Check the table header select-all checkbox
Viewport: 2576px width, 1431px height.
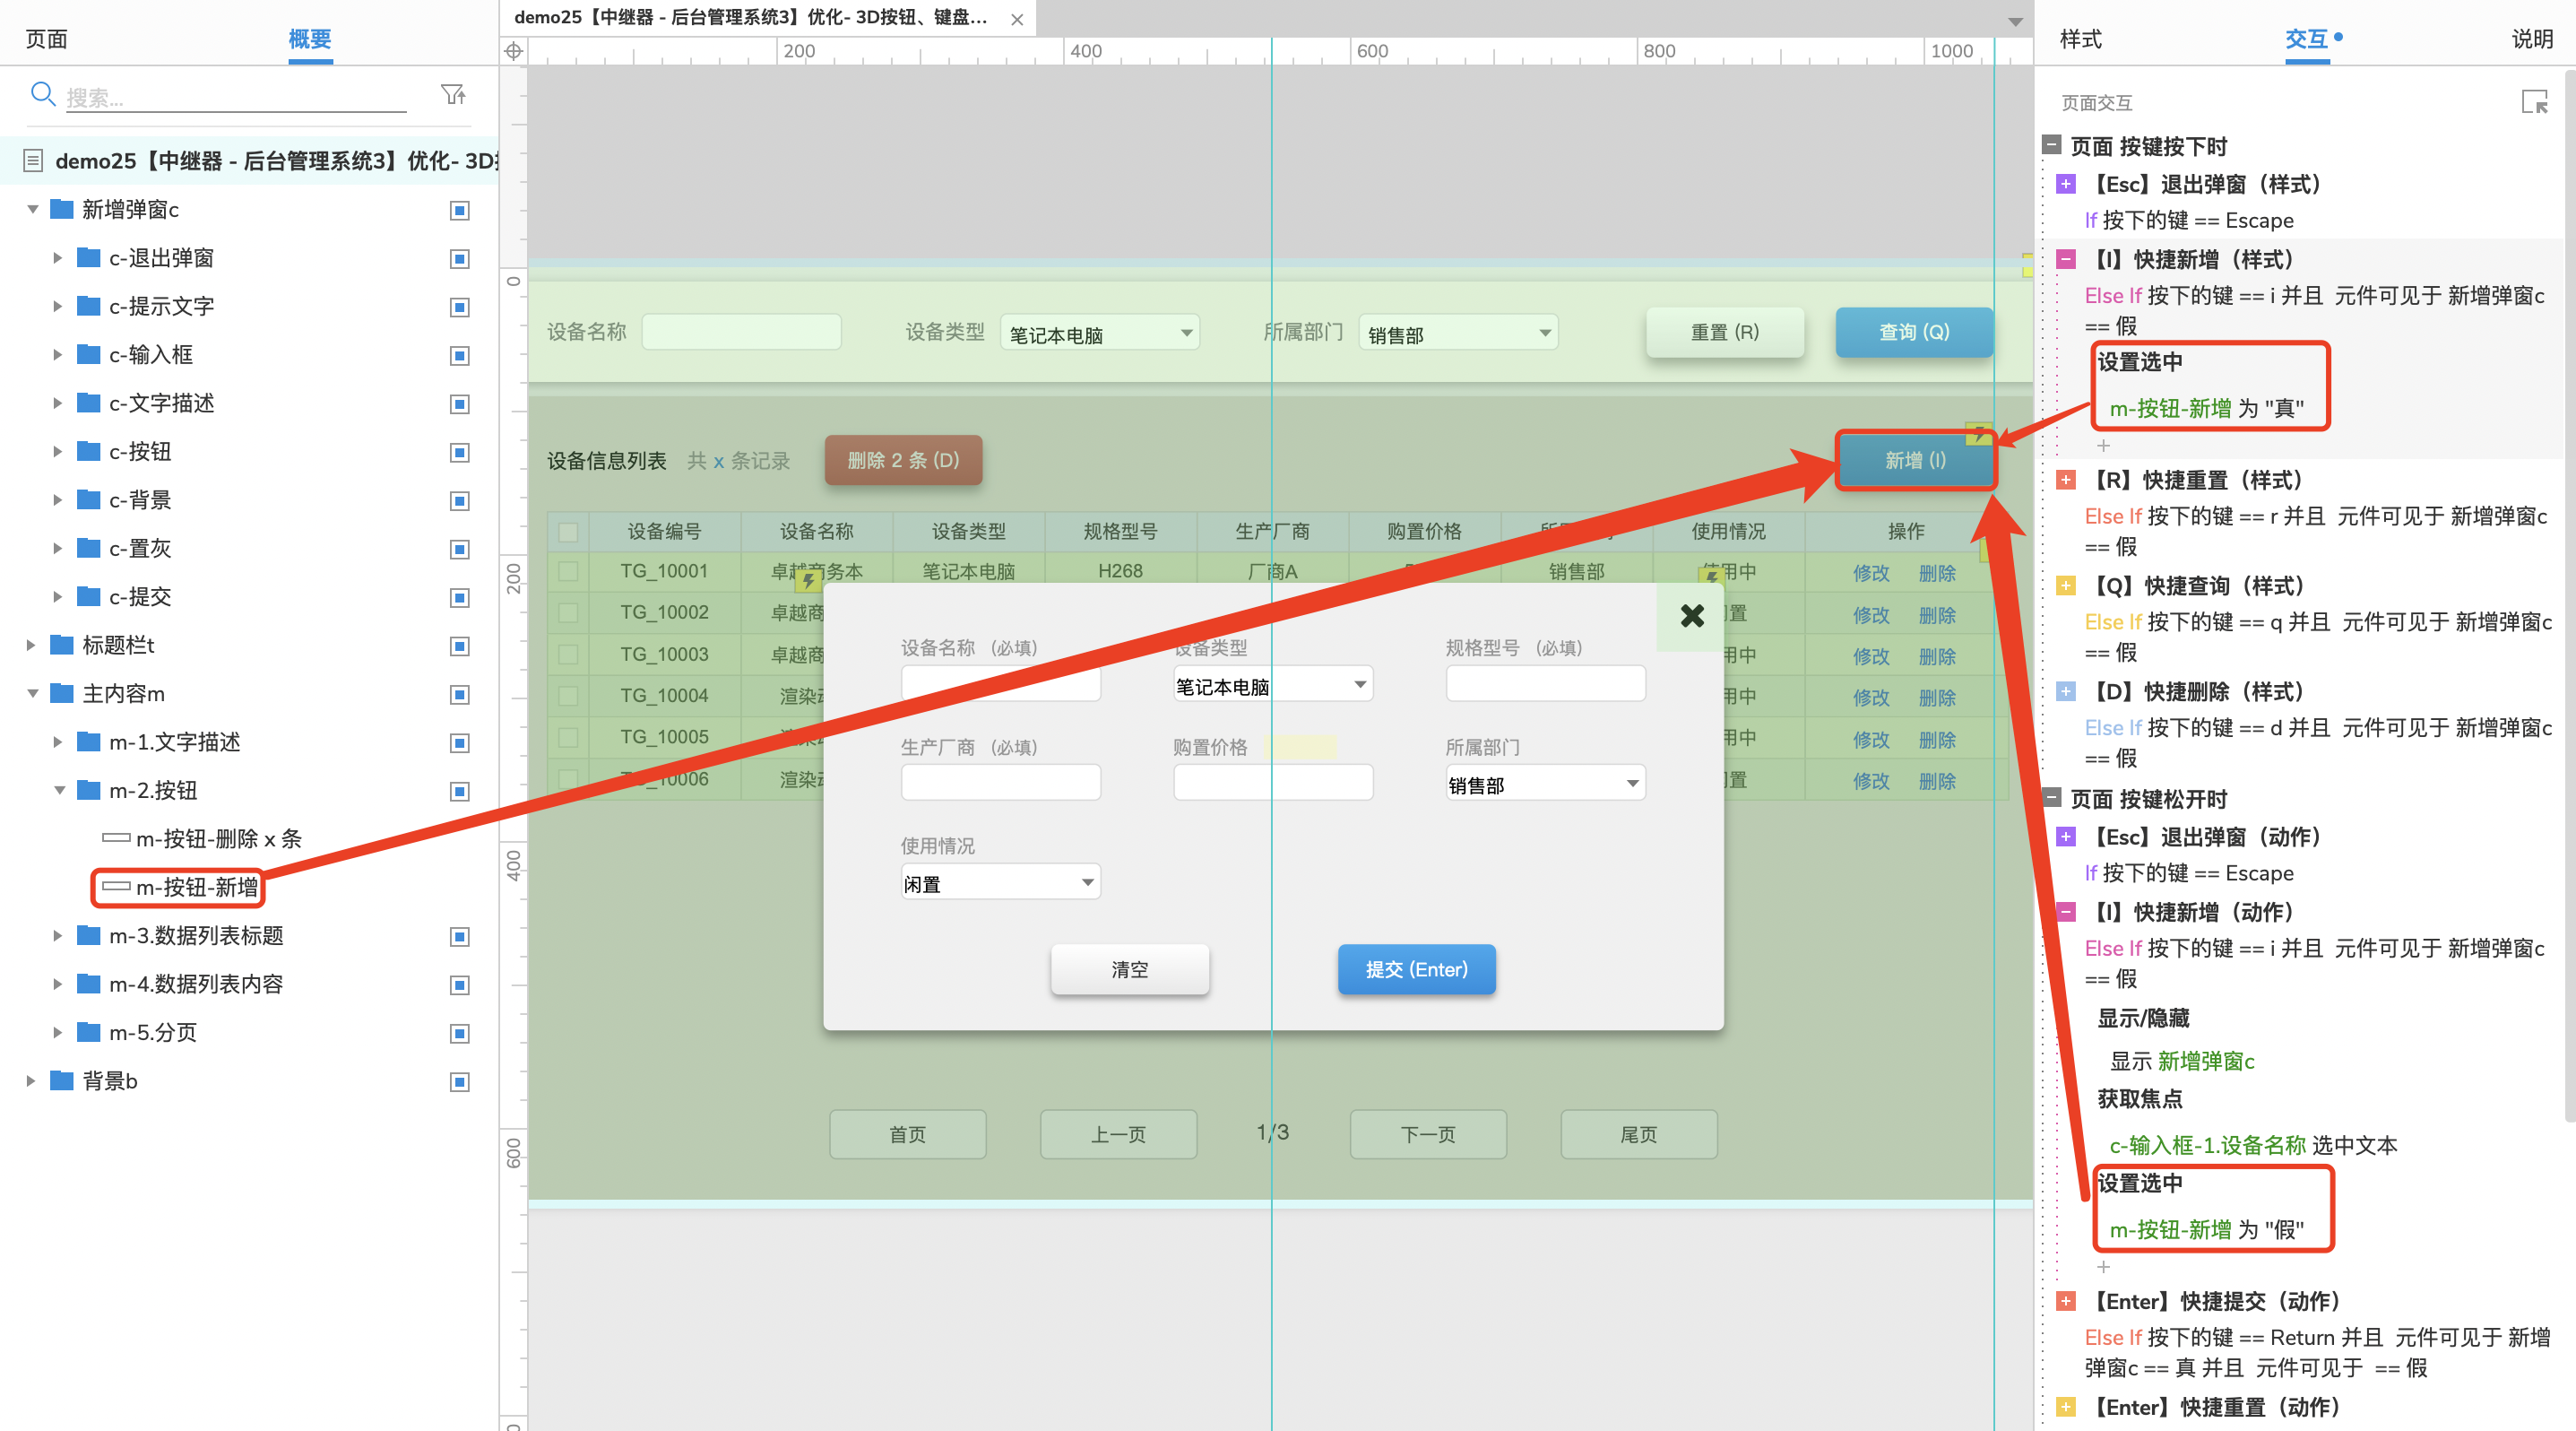pos(568,532)
